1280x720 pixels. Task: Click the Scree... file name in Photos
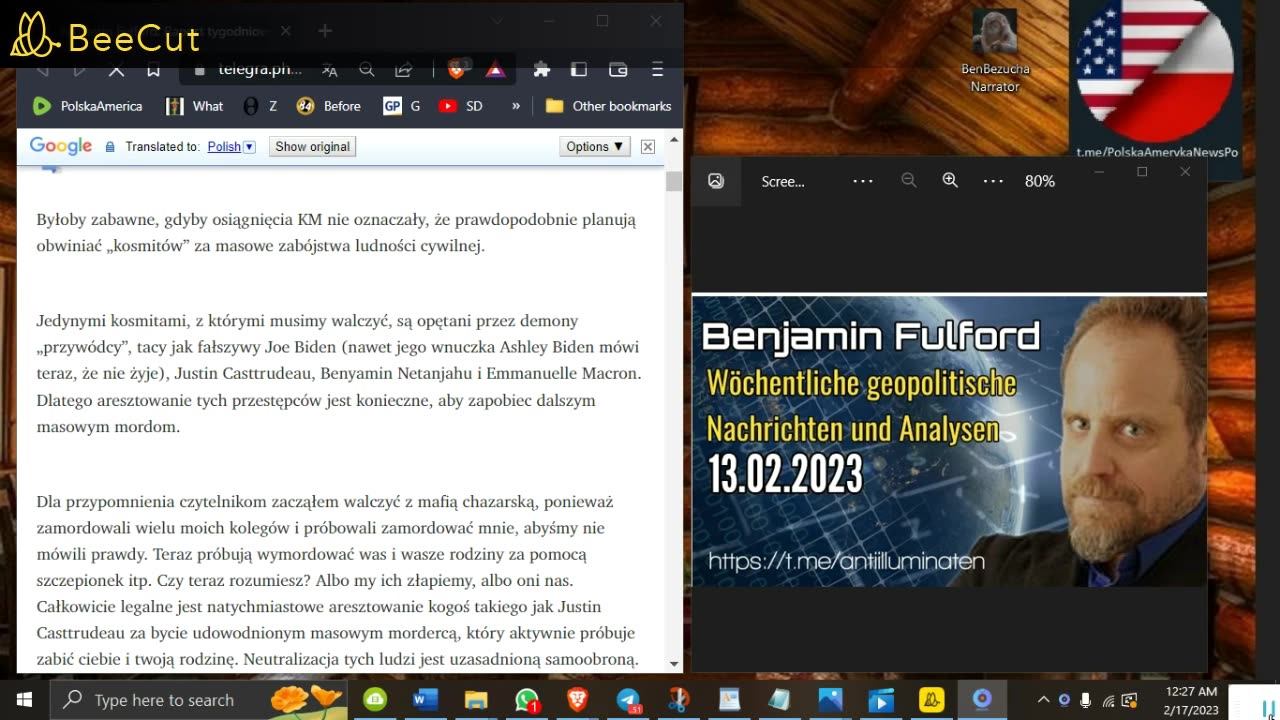coord(783,181)
